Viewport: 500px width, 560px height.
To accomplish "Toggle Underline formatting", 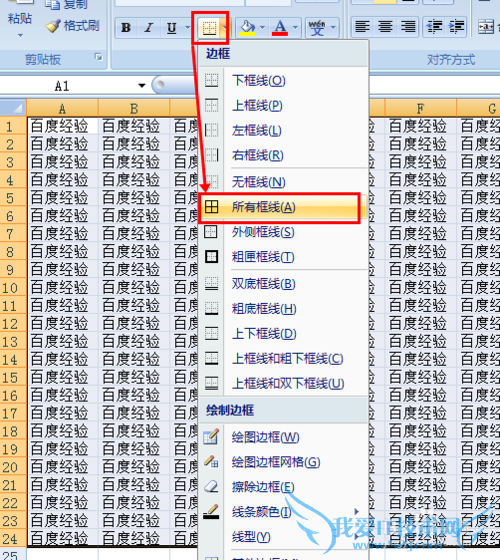I will pyautogui.click(x=172, y=28).
